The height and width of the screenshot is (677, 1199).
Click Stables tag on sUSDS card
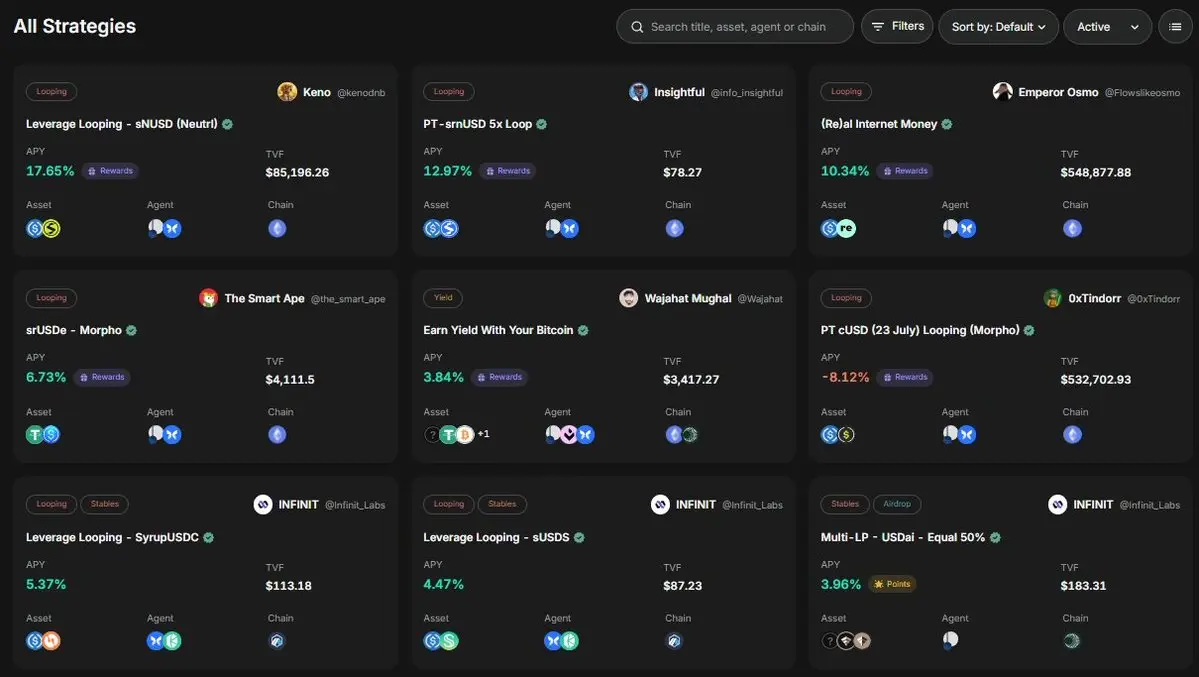coord(502,504)
